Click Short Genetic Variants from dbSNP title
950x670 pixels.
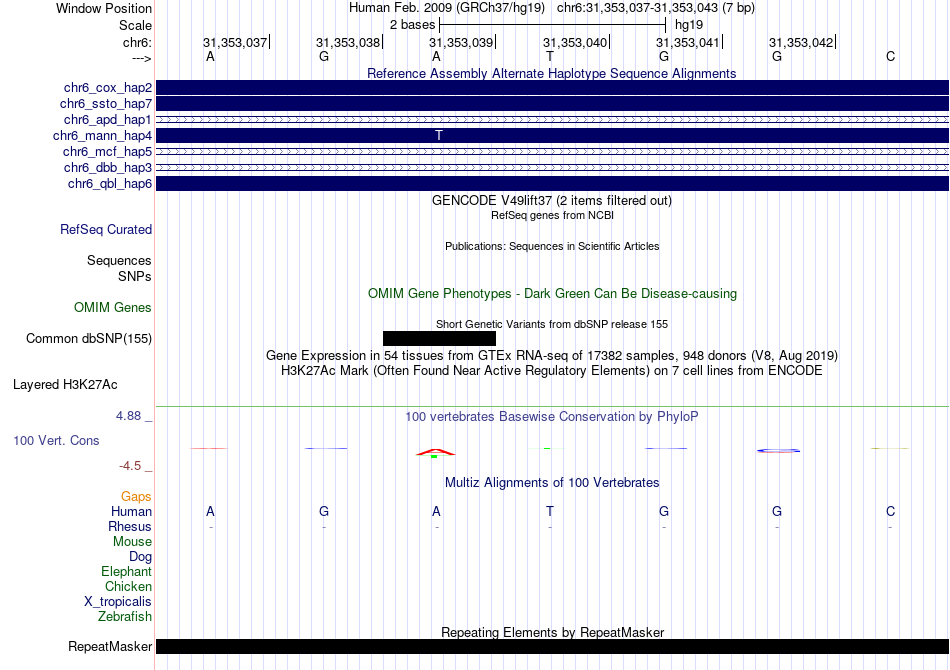click(x=552, y=324)
